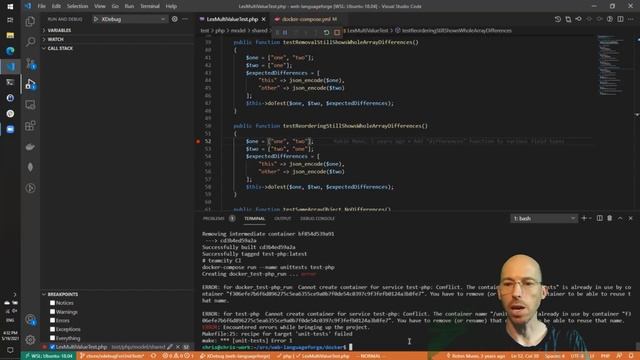
Task: Open Manage gear in activity bar
Action: click(x=30, y=340)
